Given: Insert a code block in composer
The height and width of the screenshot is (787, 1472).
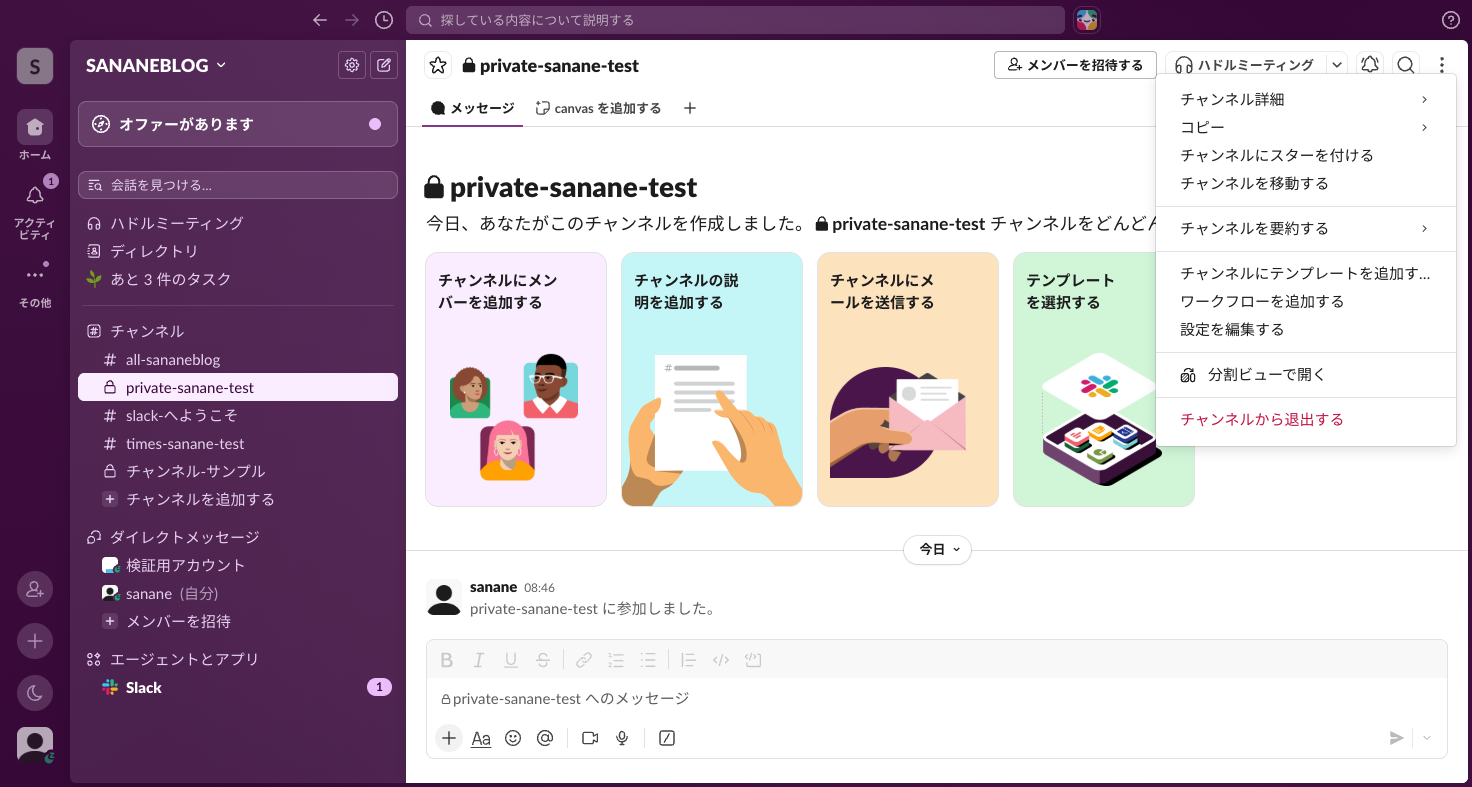Looking at the screenshot, I should coord(753,660).
